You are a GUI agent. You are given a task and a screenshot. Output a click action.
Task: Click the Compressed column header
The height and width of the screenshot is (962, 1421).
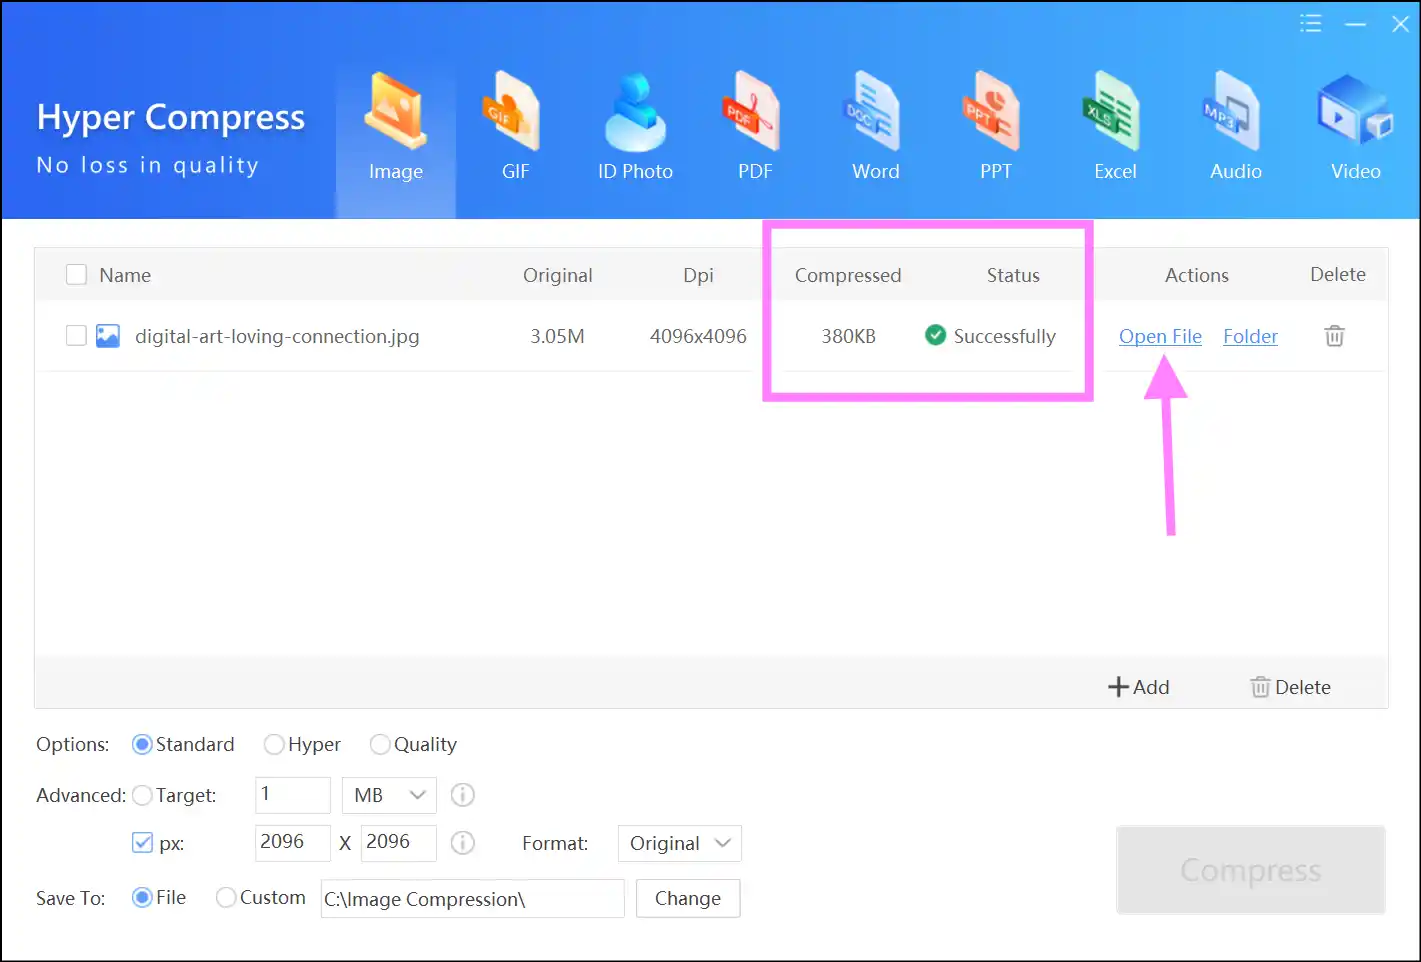click(848, 275)
